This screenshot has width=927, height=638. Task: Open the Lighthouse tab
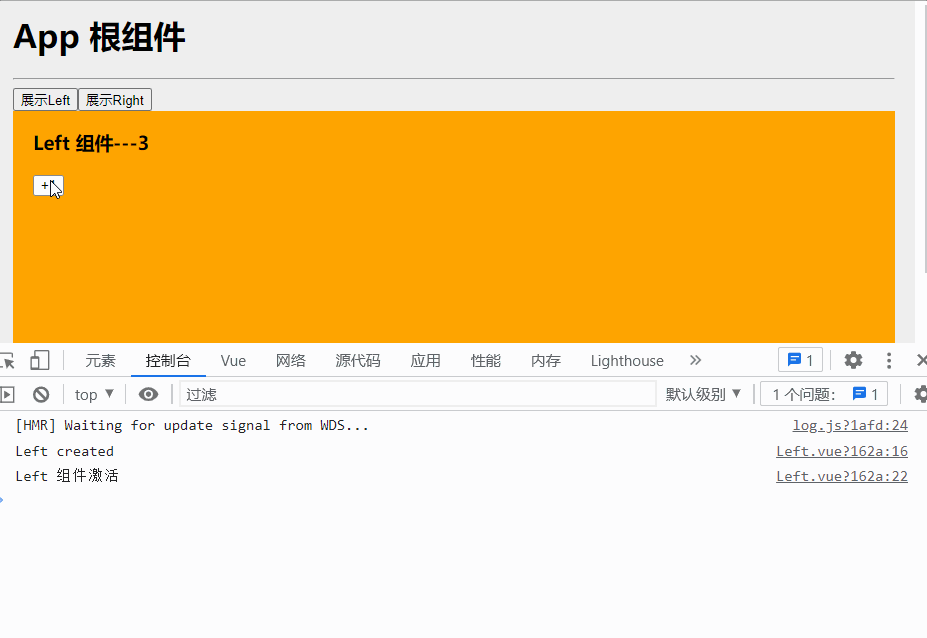pyautogui.click(x=627, y=361)
